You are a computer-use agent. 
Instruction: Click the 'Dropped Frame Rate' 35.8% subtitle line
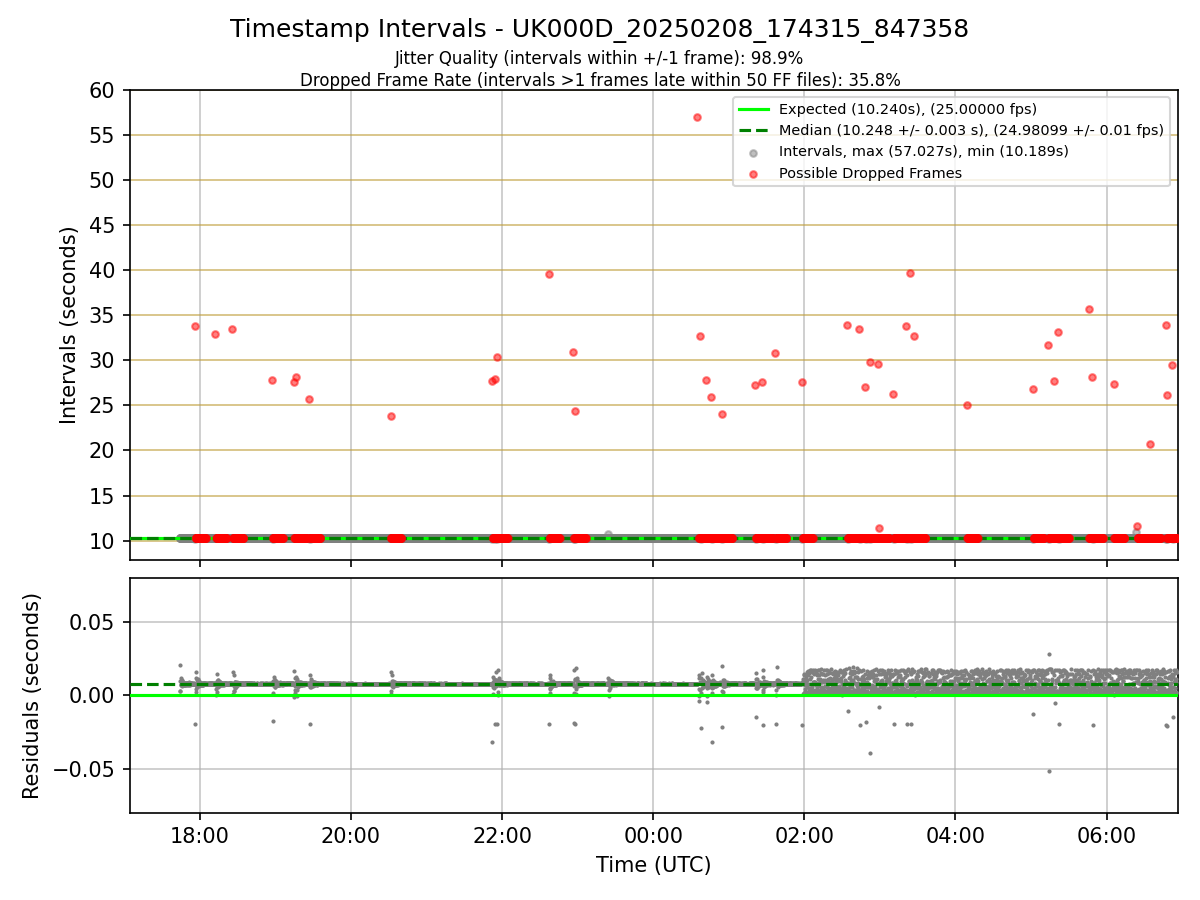coord(600,80)
